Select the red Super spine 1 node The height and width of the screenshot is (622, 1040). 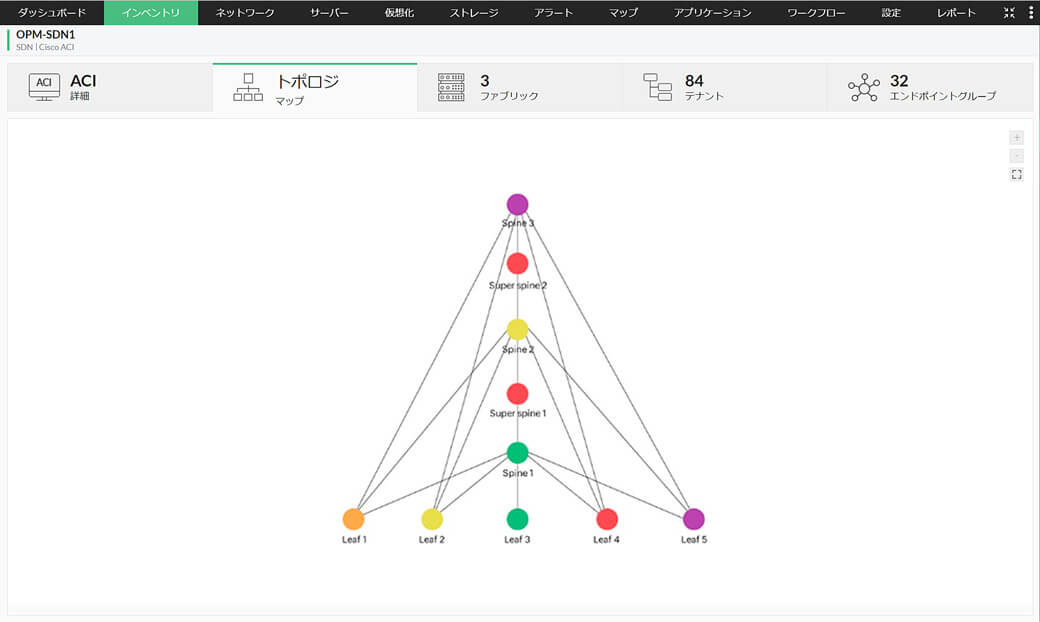517,394
